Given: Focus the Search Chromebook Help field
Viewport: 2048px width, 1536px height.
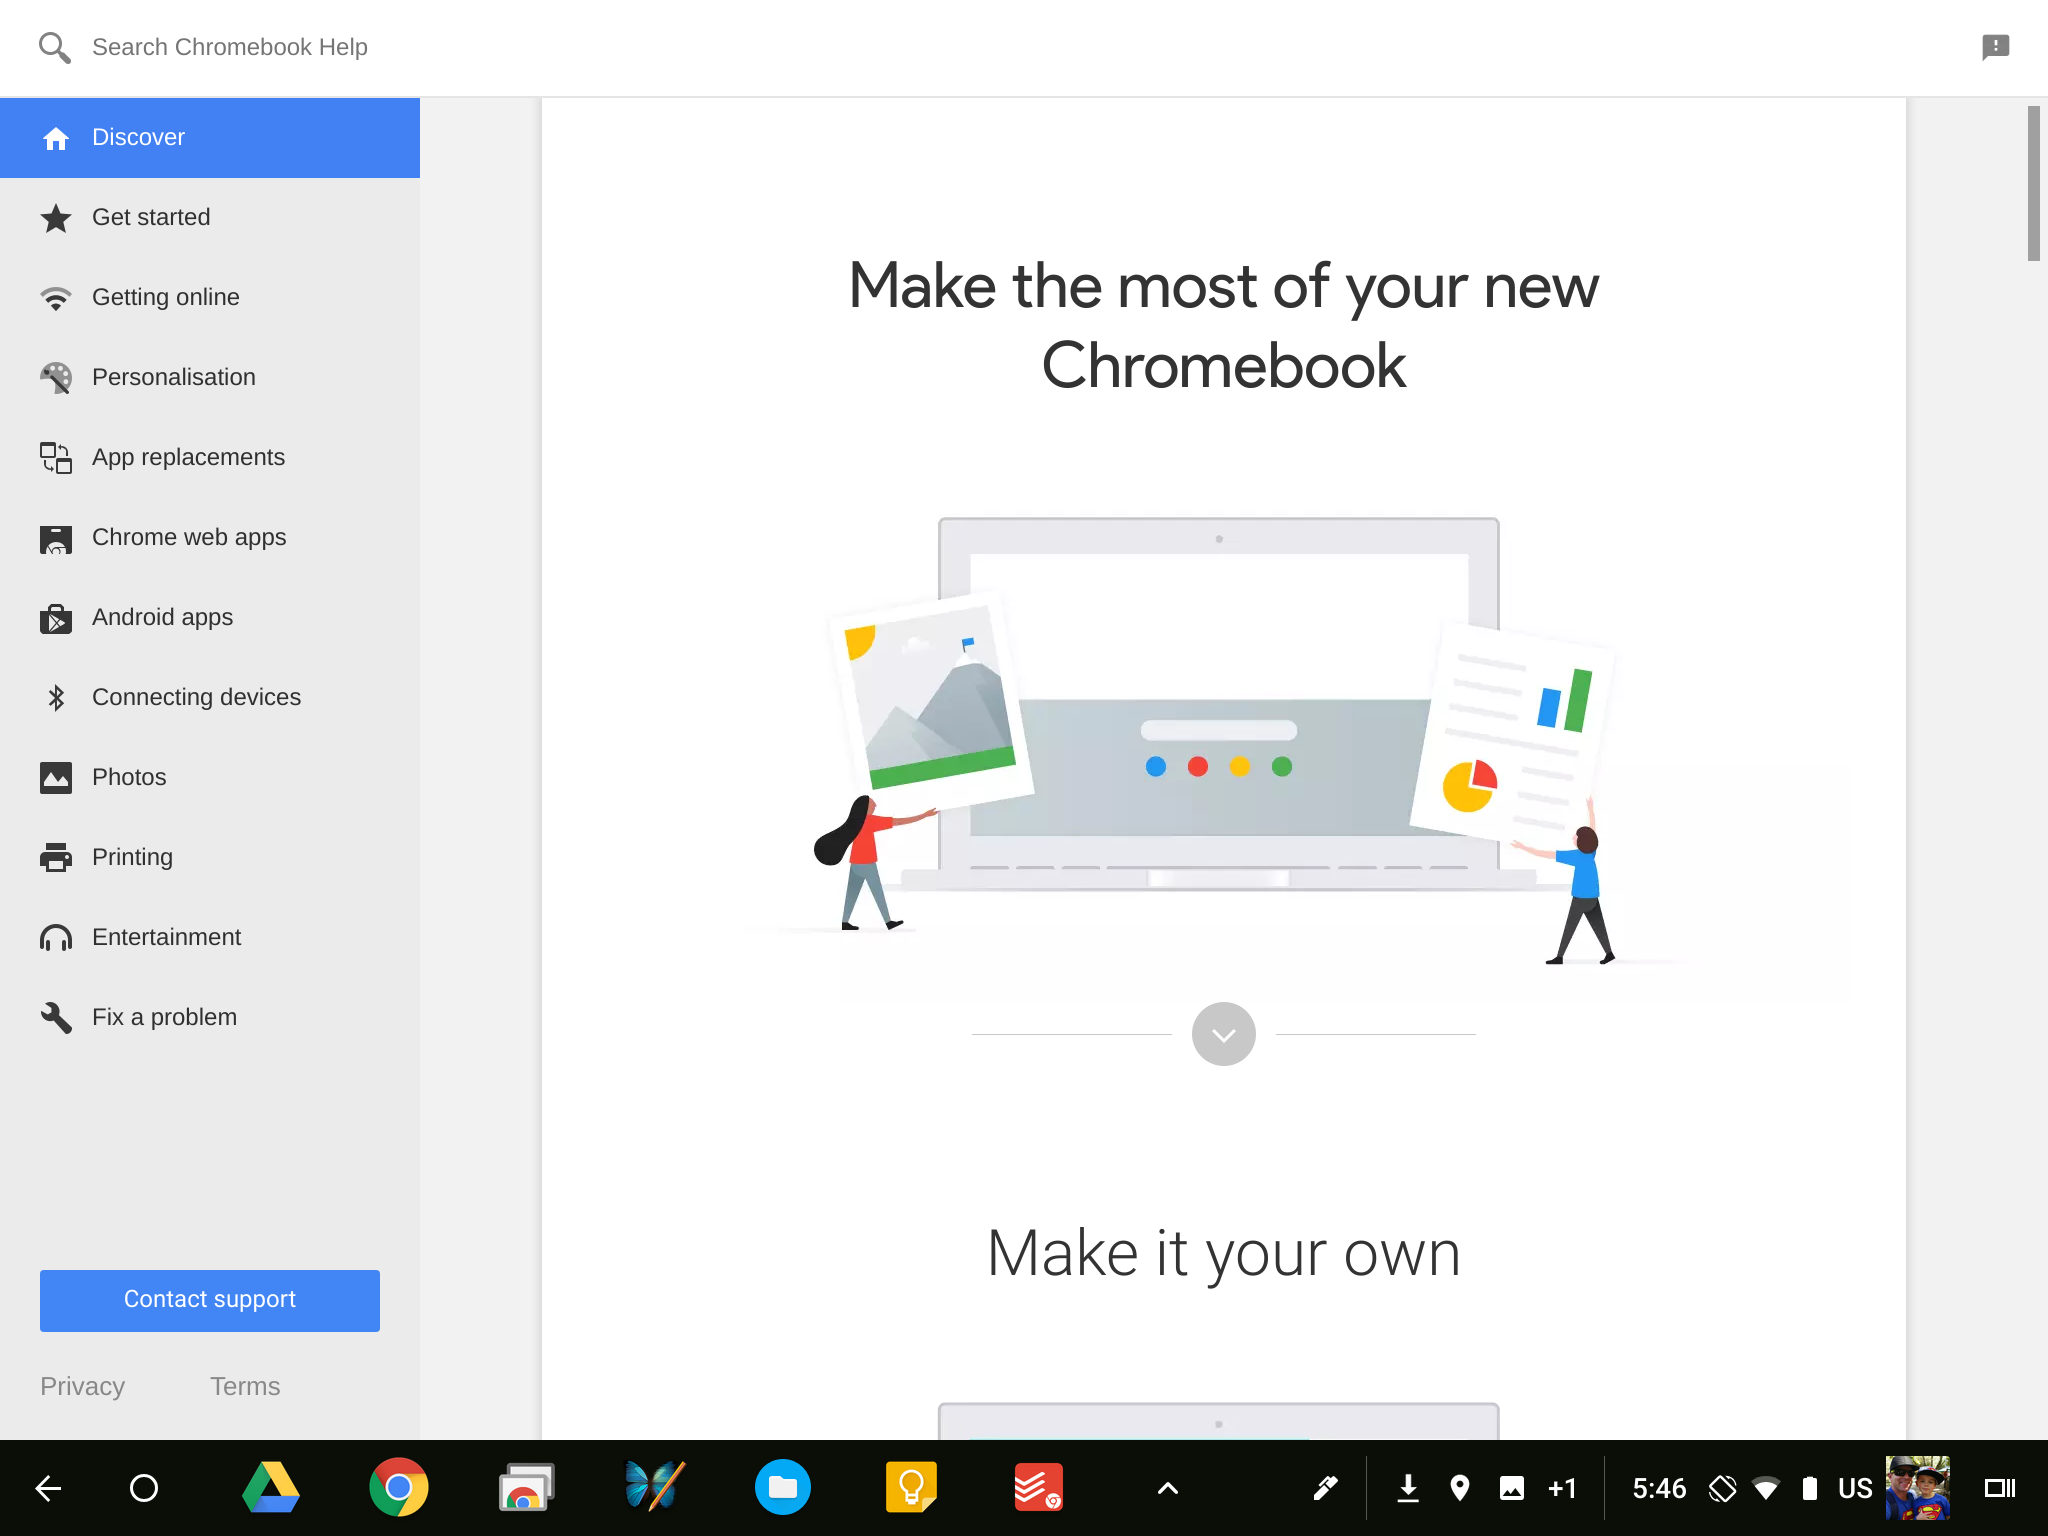Looking at the screenshot, I should (230, 47).
